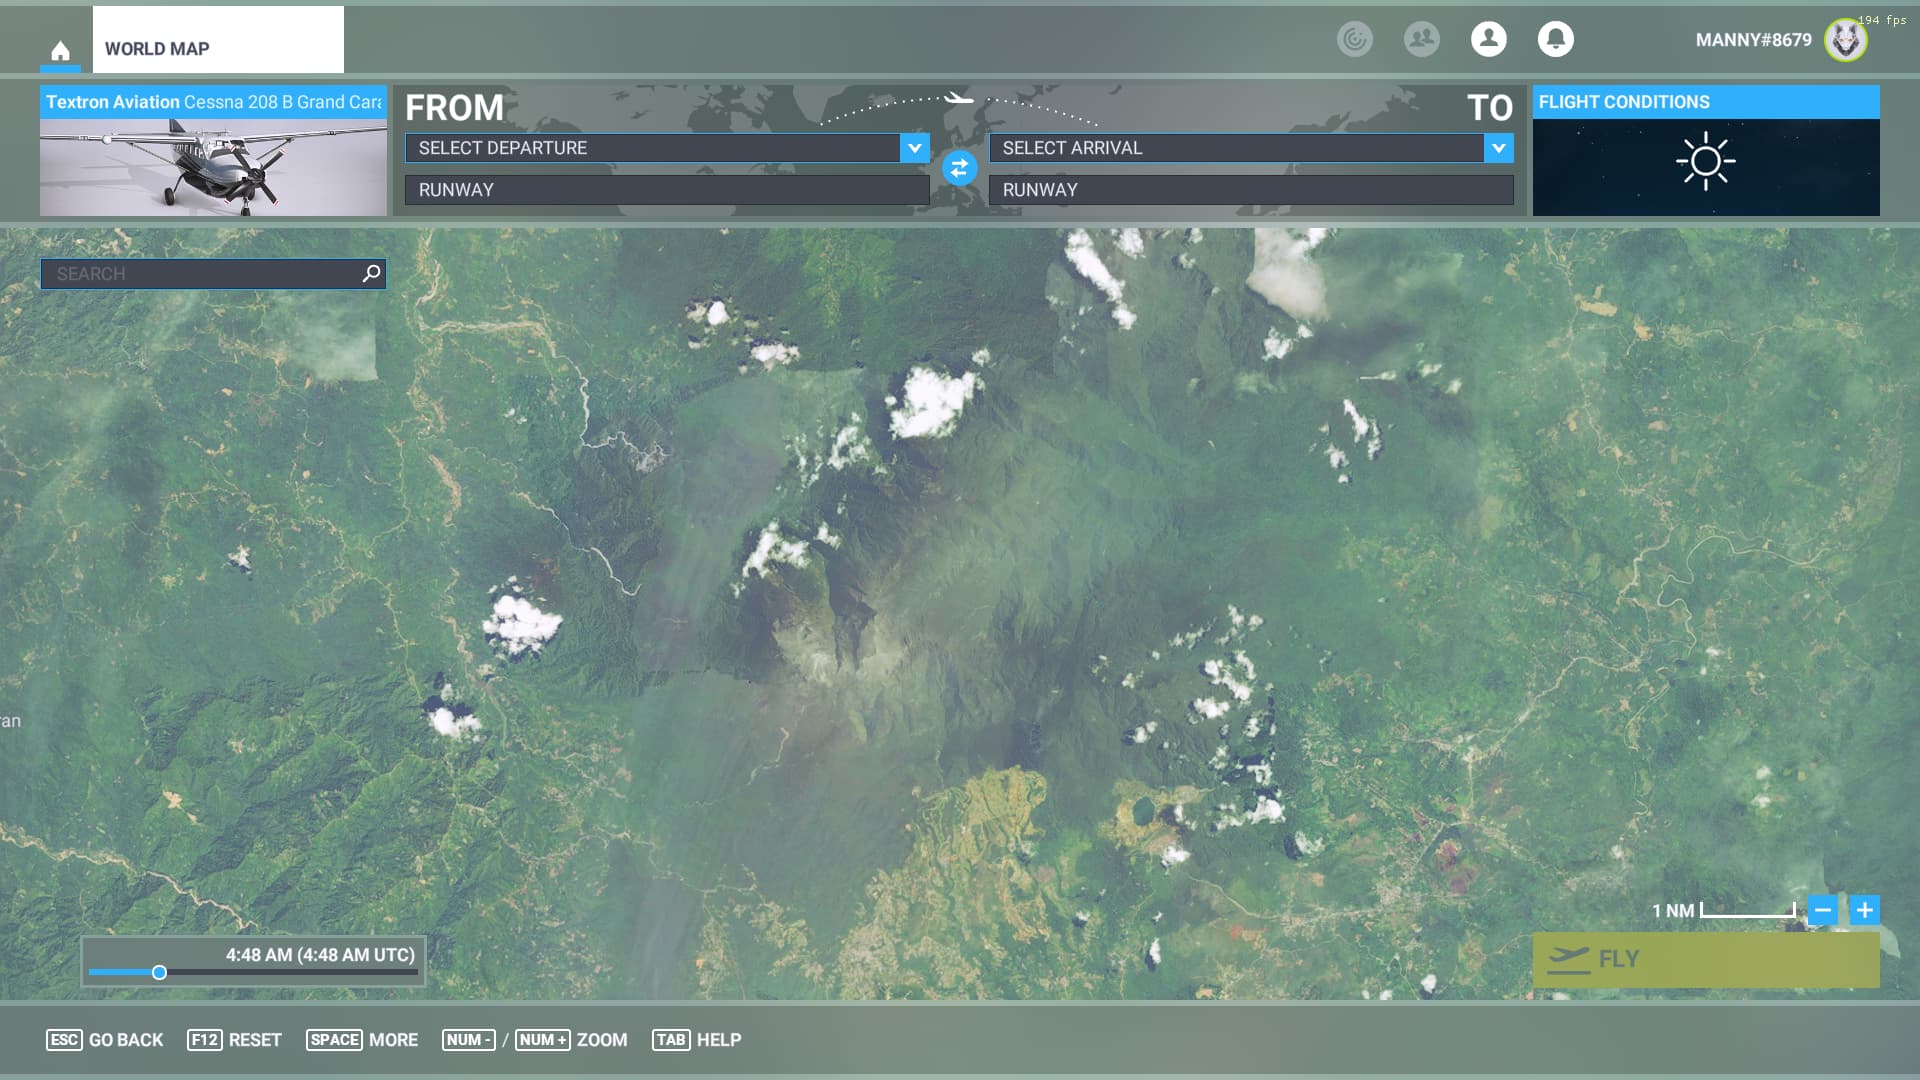Expand the Select Departure dropdown
Screen dimensions: 1920x1080
coord(914,148)
